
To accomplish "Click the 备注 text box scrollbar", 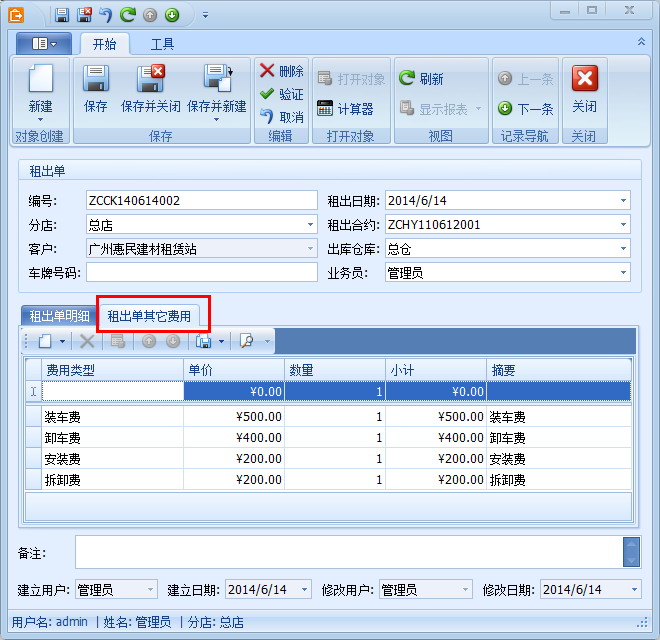I will click(x=630, y=551).
